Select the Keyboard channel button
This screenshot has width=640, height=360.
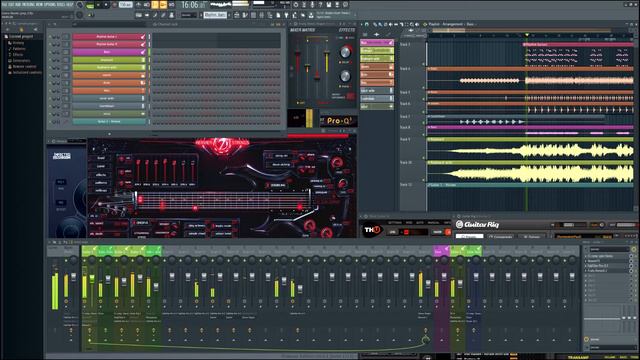[x=109, y=60]
